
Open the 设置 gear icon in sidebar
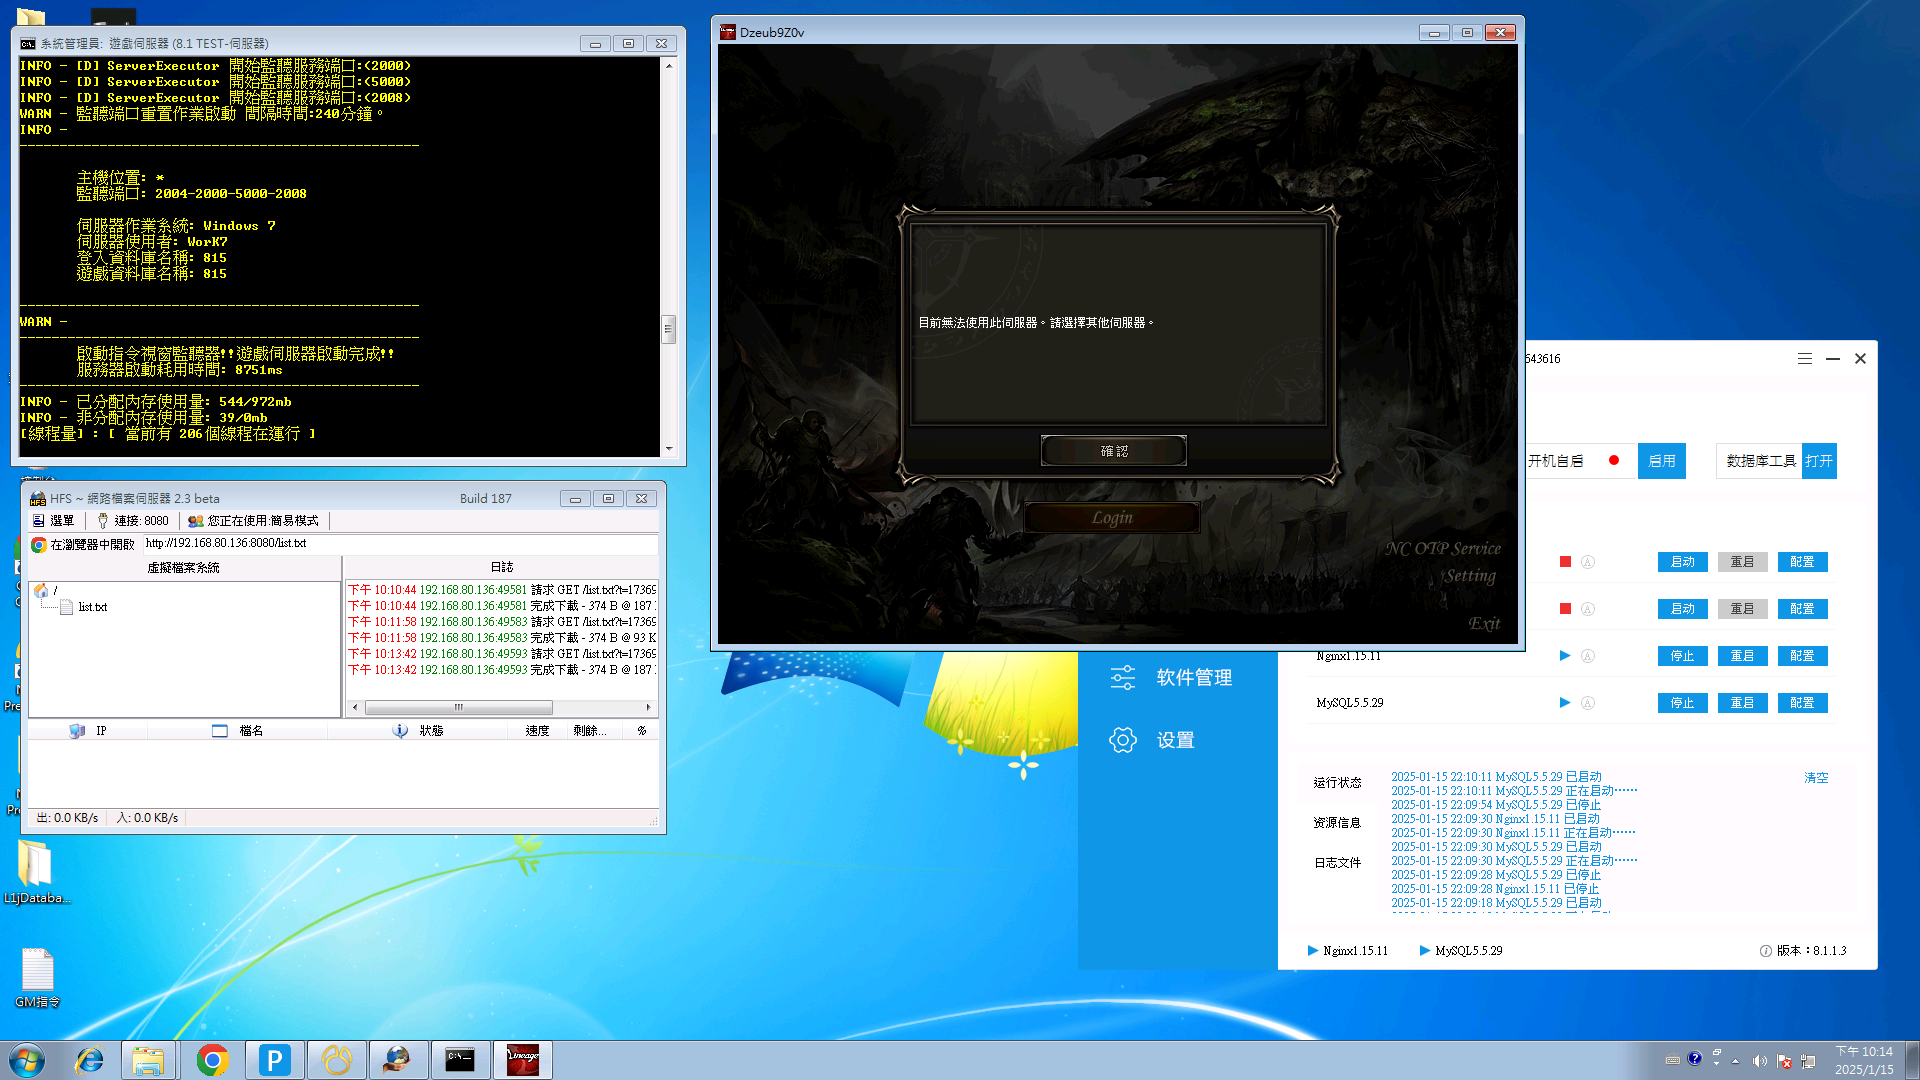(1123, 740)
